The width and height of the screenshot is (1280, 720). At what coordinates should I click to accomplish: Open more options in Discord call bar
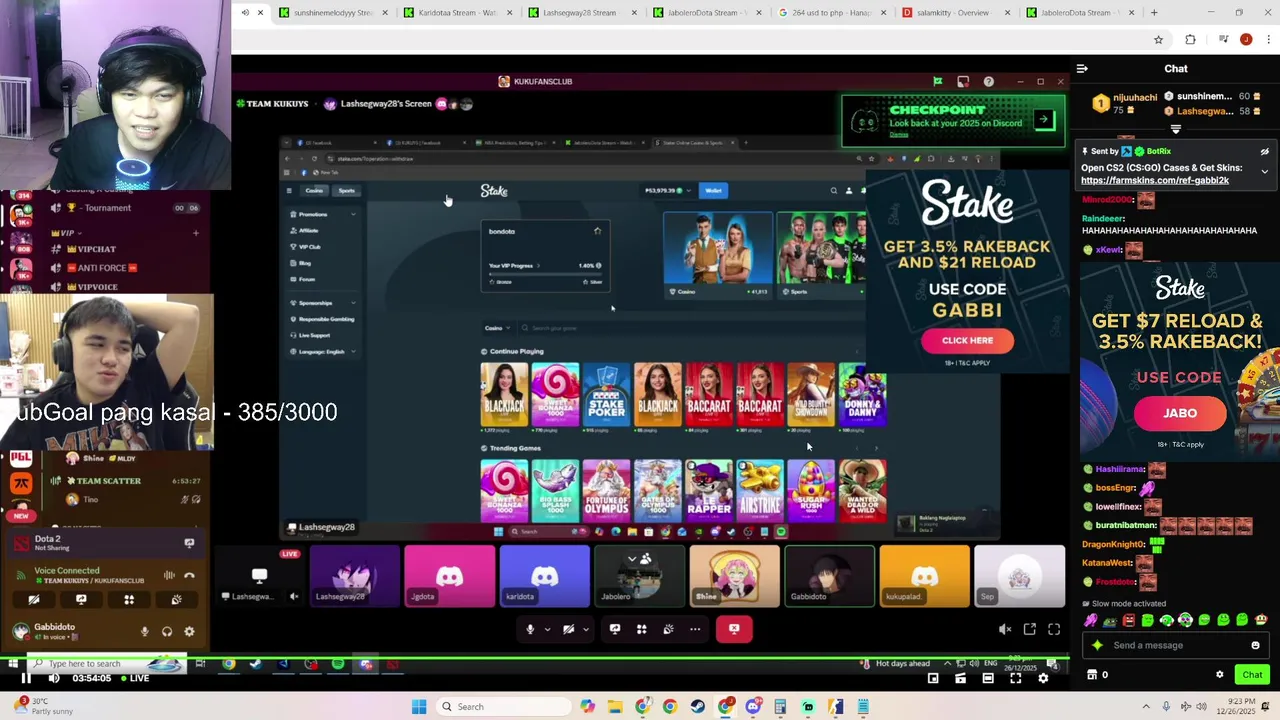pos(695,629)
